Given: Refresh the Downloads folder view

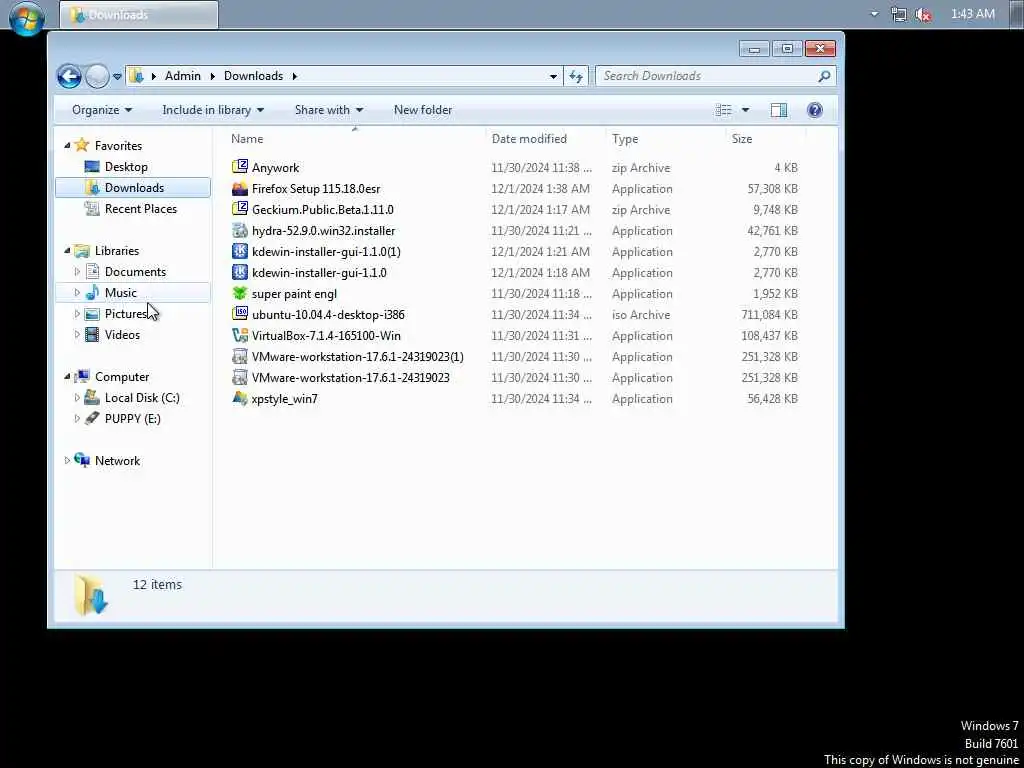Looking at the screenshot, I should [576, 76].
